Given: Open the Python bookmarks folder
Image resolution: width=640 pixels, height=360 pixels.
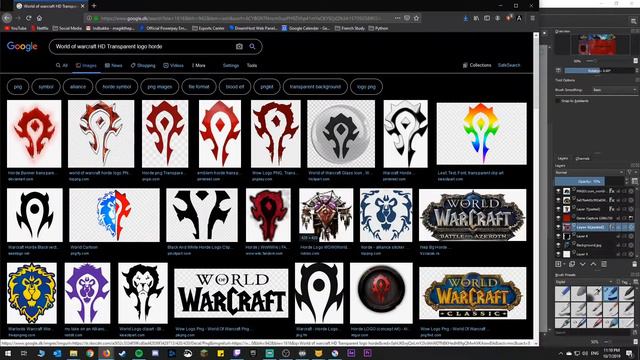Looking at the screenshot, I should [378, 28].
